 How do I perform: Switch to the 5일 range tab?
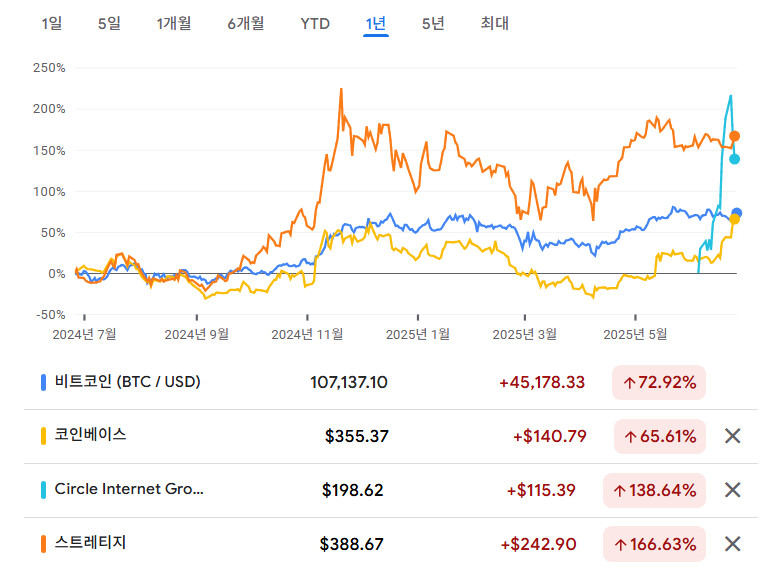109,23
